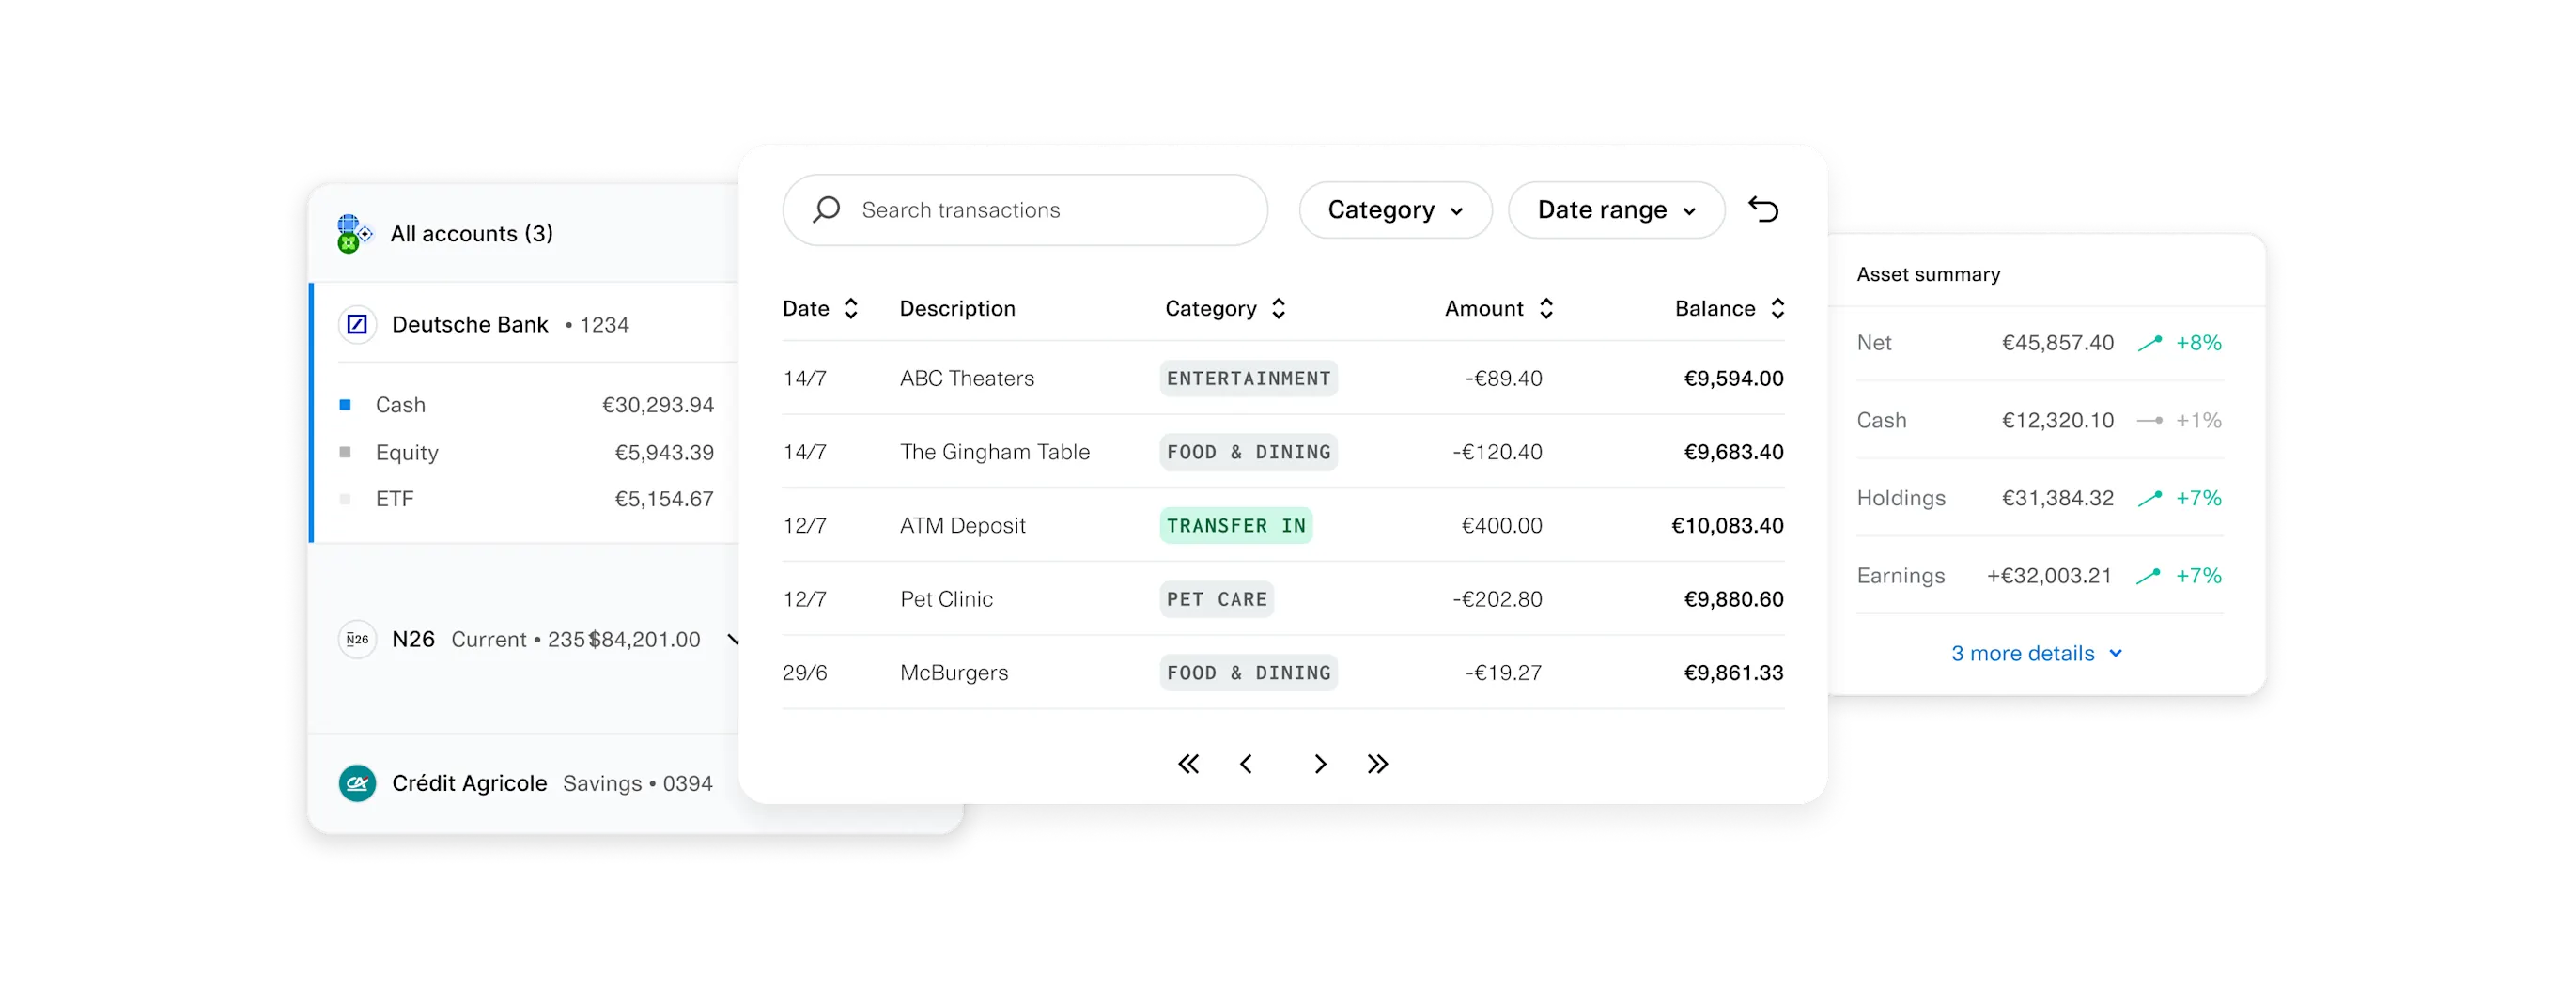
Task: Click the Earnings upward trend arrow icon
Action: pos(2149,576)
